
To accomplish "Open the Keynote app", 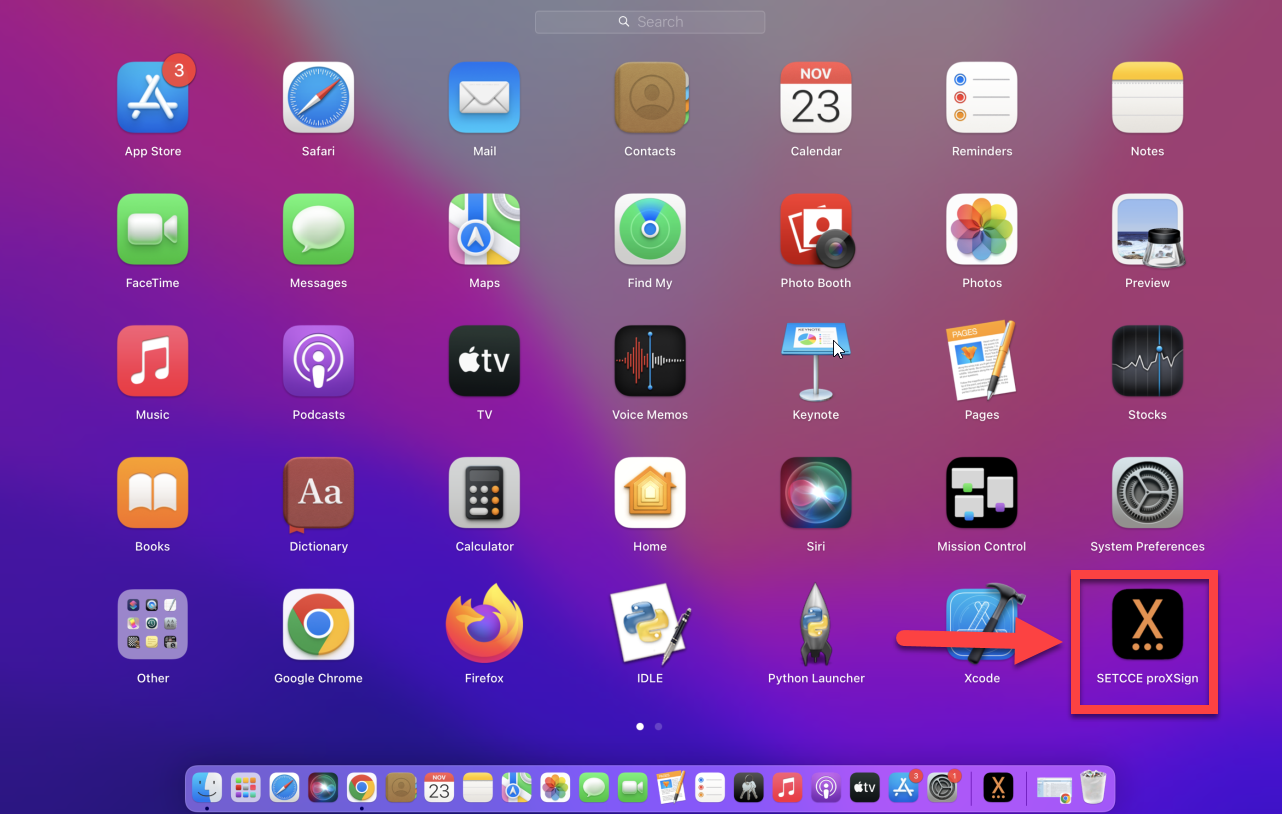I will (816, 361).
